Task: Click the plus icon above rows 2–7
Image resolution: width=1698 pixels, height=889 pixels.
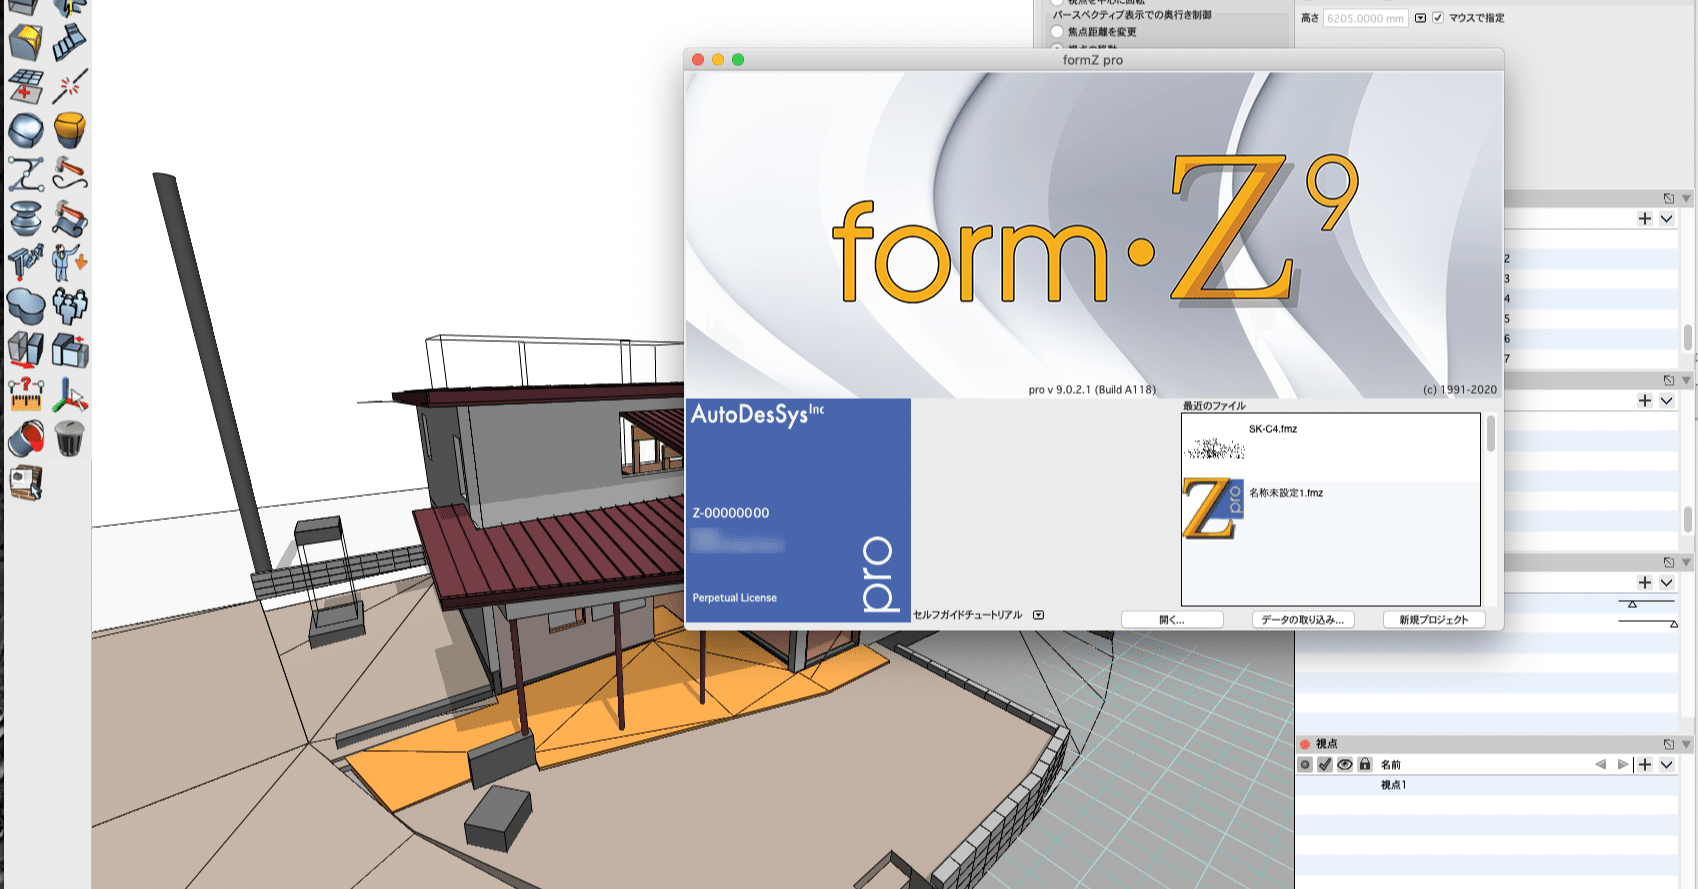Action: pyautogui.click(x=1645, y=218)
